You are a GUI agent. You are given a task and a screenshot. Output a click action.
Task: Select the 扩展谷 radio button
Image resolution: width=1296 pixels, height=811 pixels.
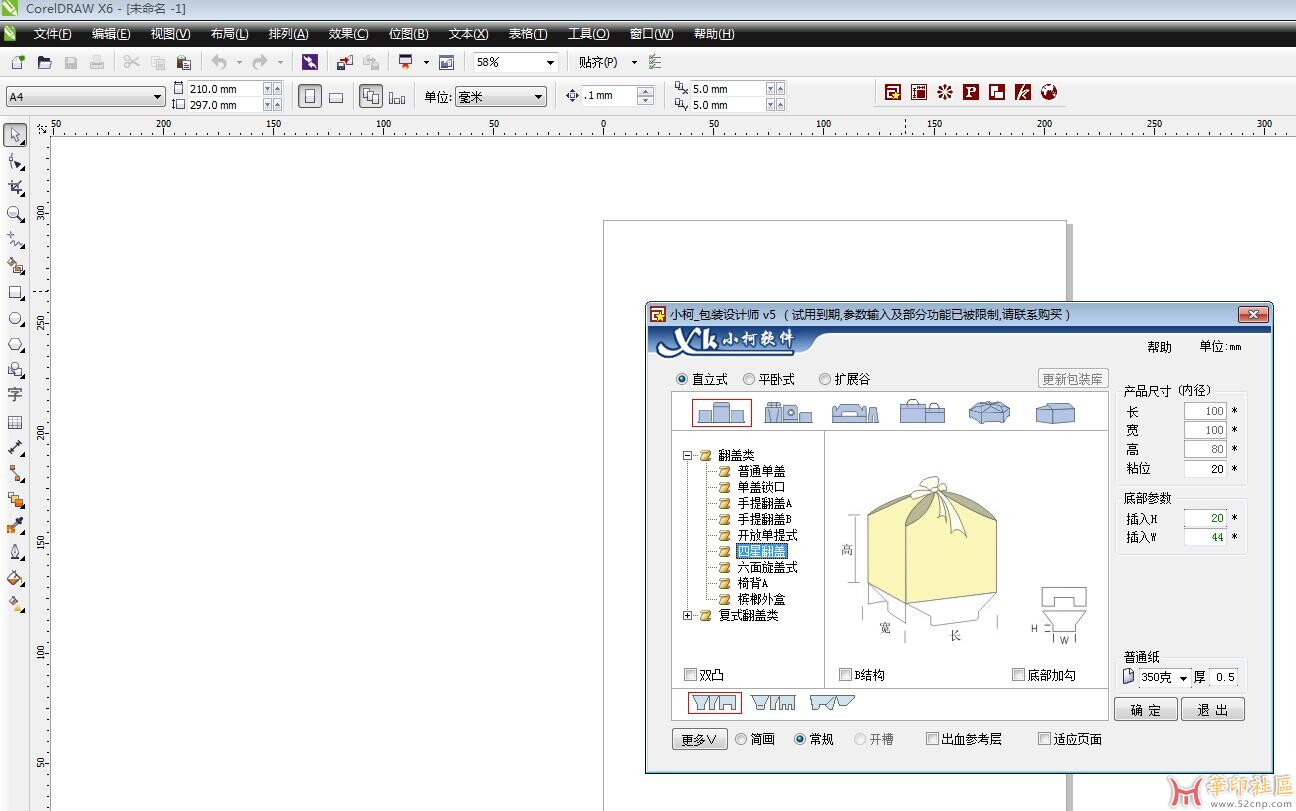pyautogui.click(x=844, y=379)
